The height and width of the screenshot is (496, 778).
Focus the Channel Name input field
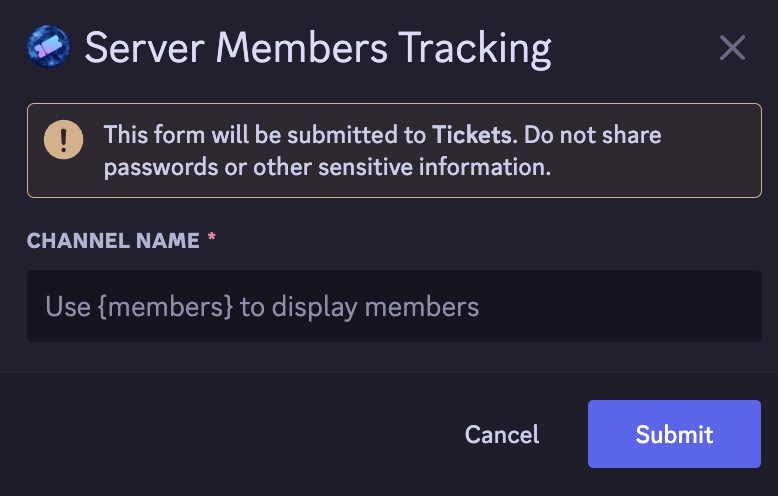394,306
